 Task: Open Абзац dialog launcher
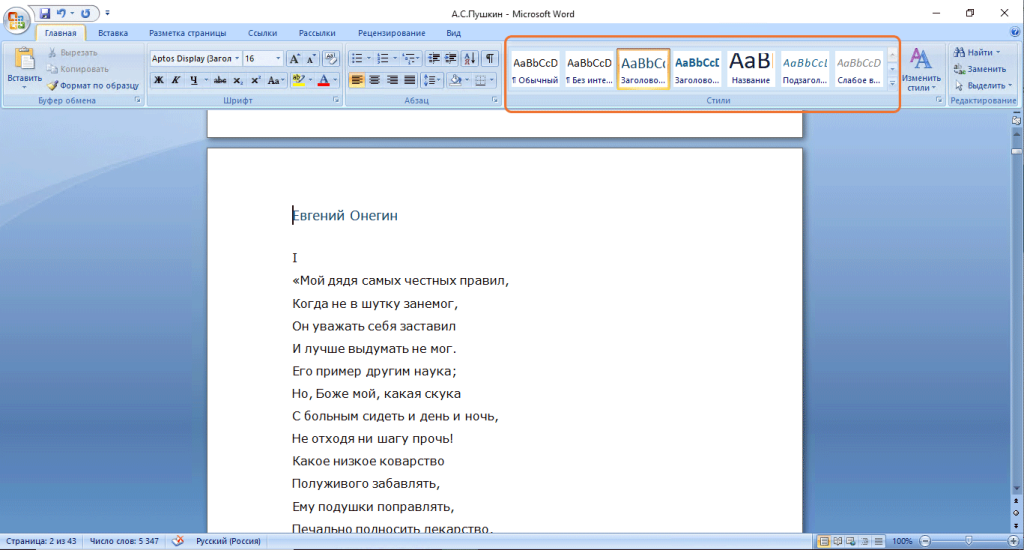[494, 100]
